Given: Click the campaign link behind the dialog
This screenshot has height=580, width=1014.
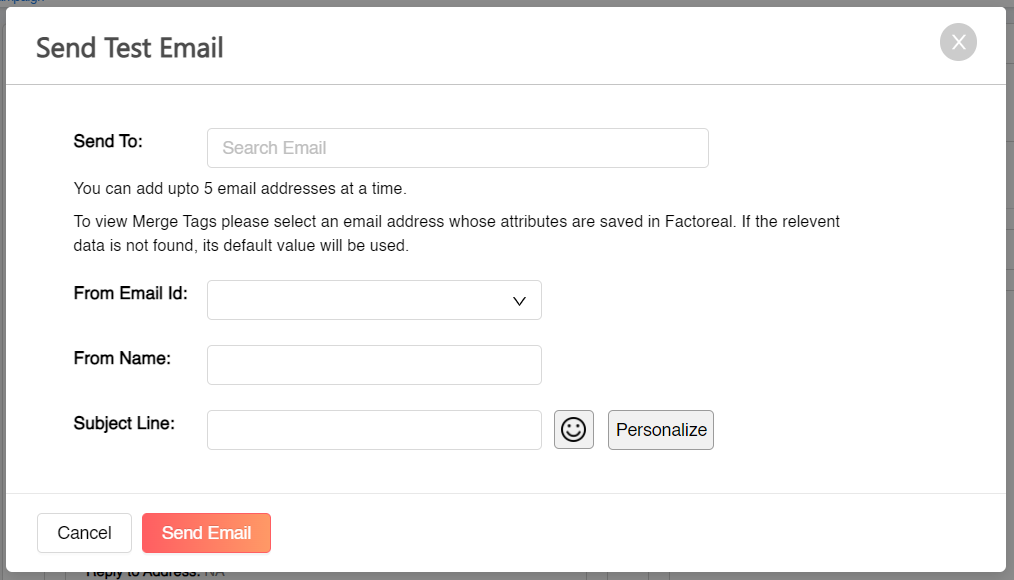Looking at the screenshot, I should point(20,3).
